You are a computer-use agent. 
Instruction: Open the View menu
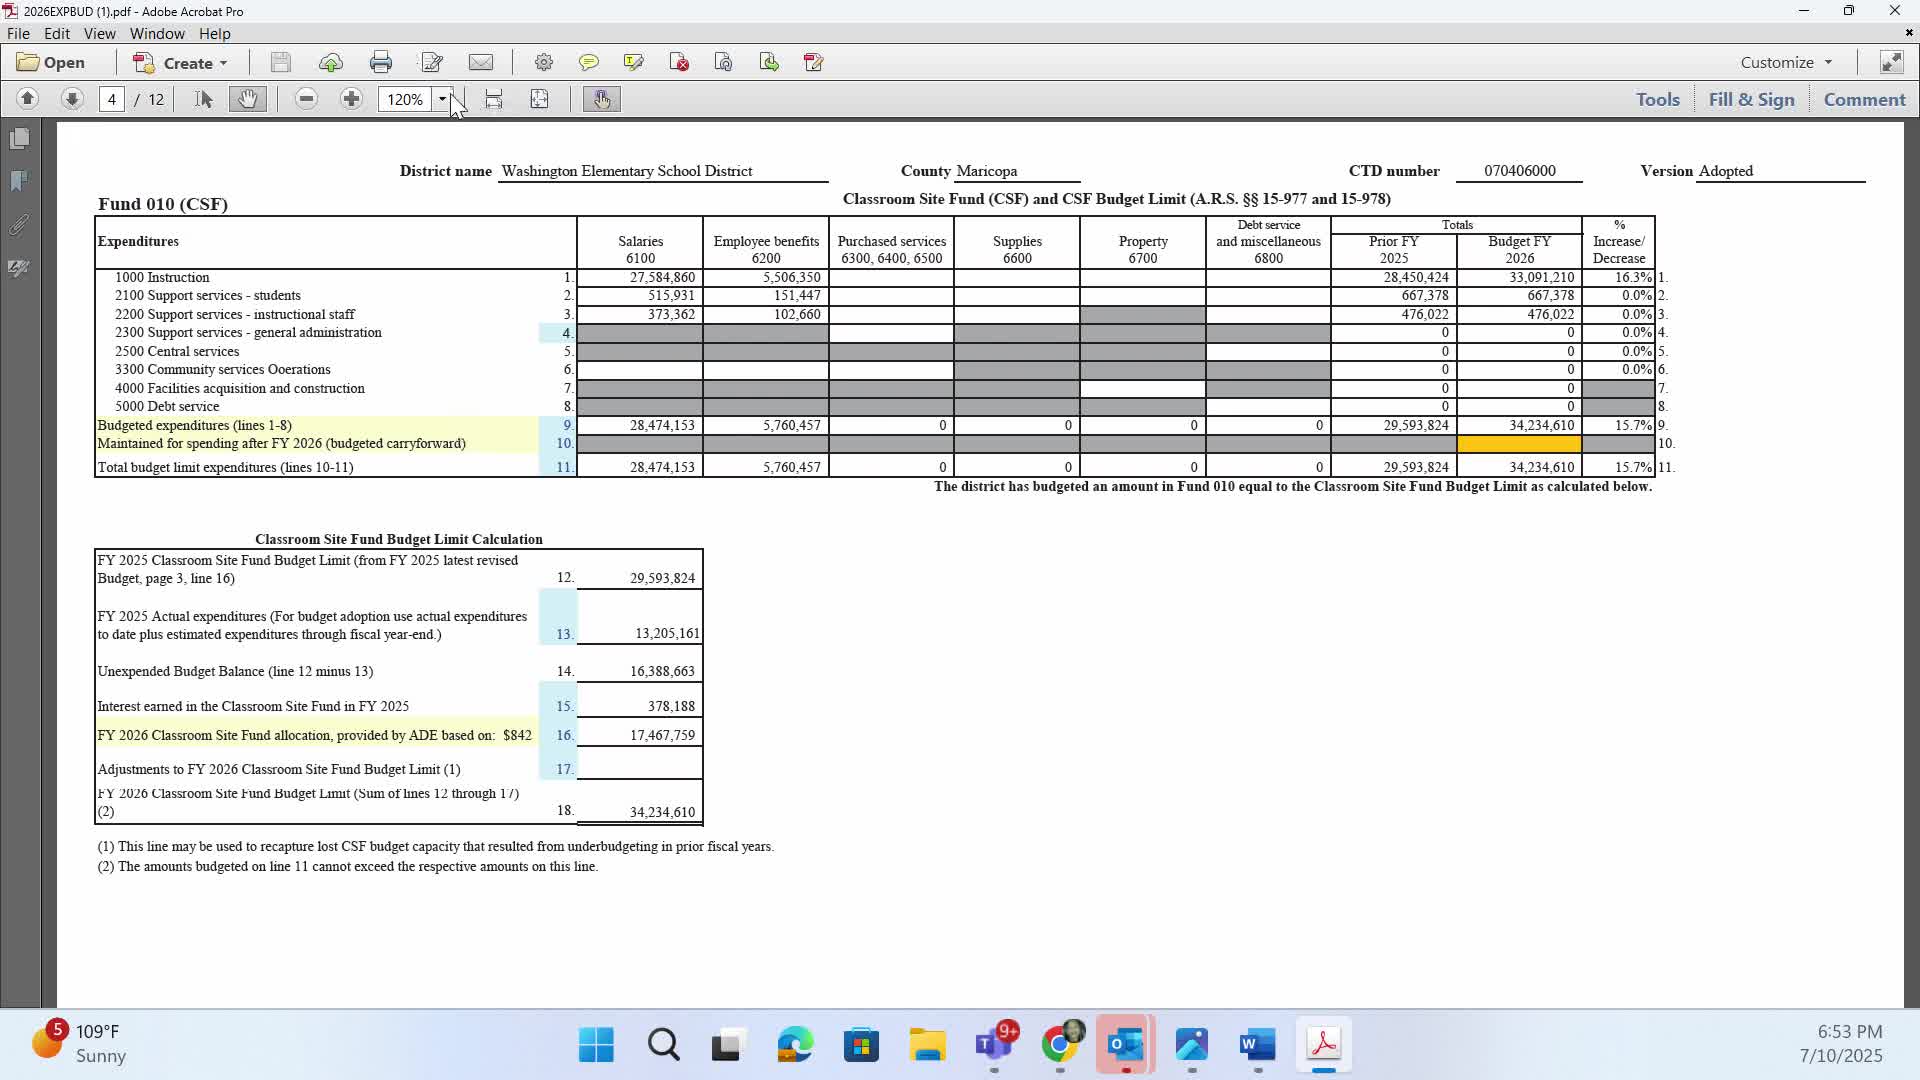coord(99,34)
